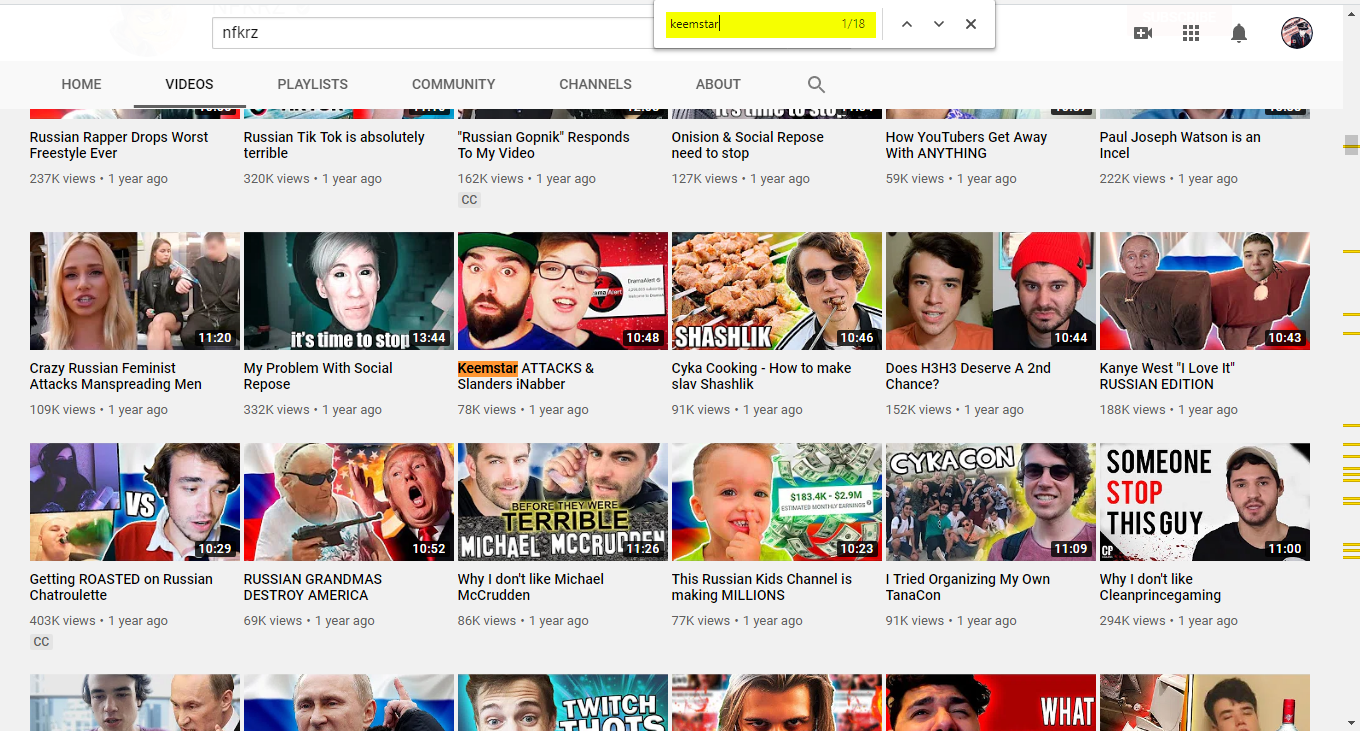Viewport: 1360px width, 731px height.
Task: Click title Paul Joseph Watson is an Incel
Action: 1180,145
